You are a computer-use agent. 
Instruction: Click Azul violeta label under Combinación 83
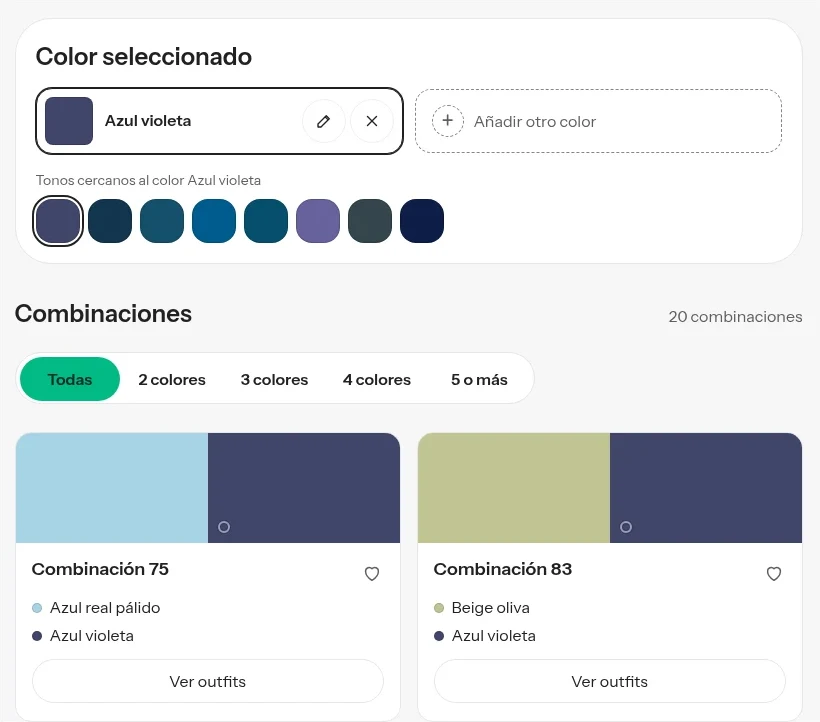point(494,636)
